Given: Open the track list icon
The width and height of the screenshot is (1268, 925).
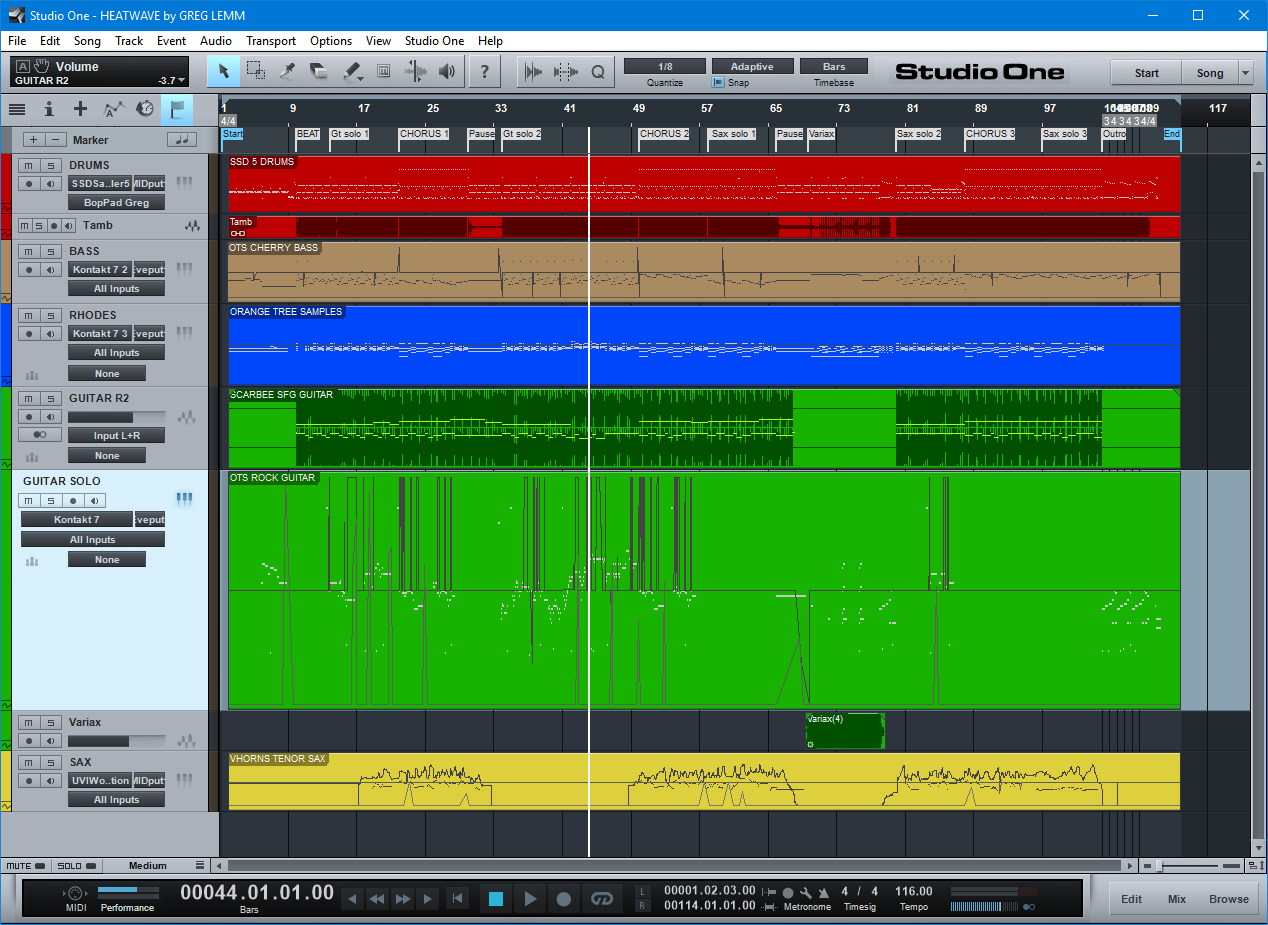Looking at the screenshot, I should [17, 109].
